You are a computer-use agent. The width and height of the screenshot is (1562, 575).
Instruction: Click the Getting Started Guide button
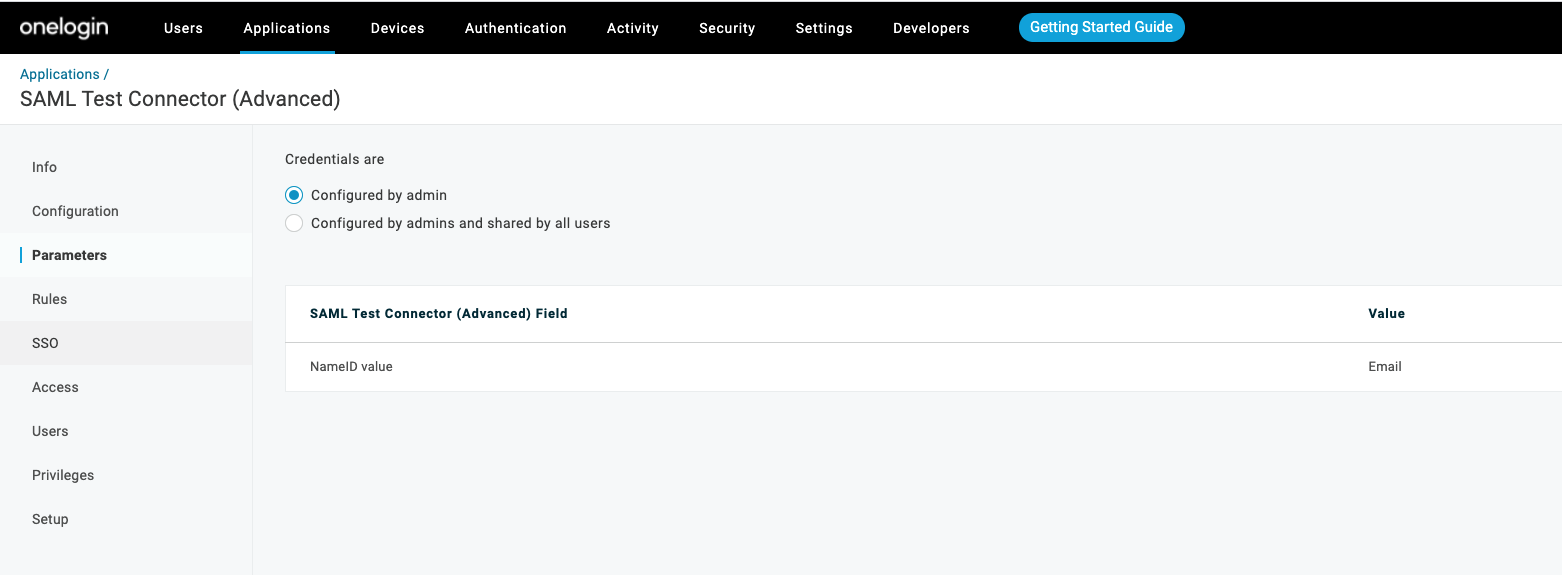pos(1101,27)
